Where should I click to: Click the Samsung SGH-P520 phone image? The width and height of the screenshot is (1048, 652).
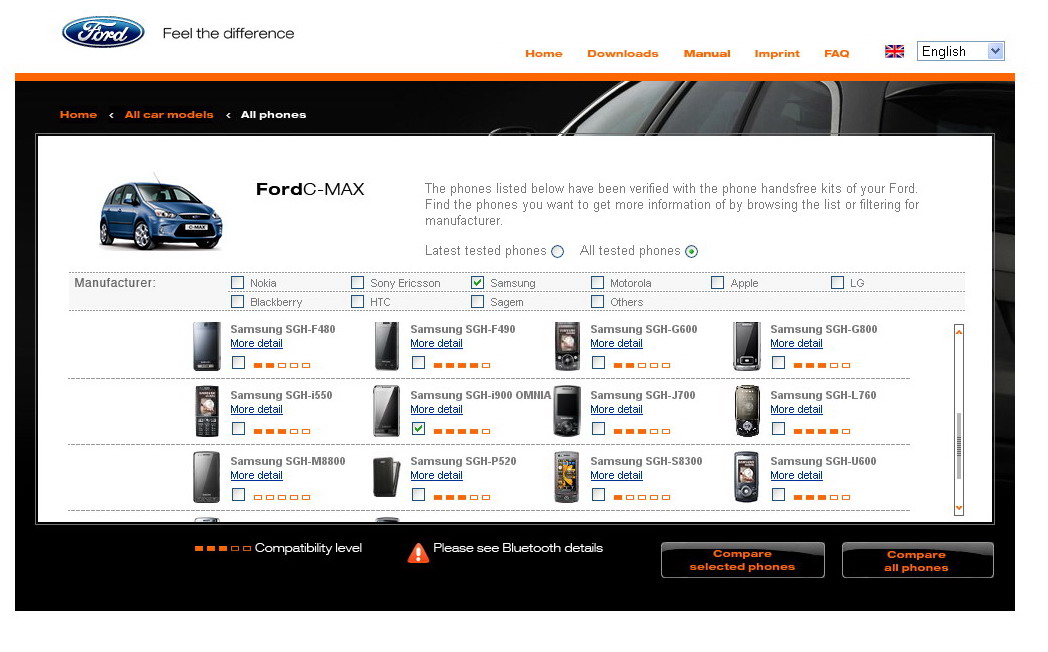(386, 477)
